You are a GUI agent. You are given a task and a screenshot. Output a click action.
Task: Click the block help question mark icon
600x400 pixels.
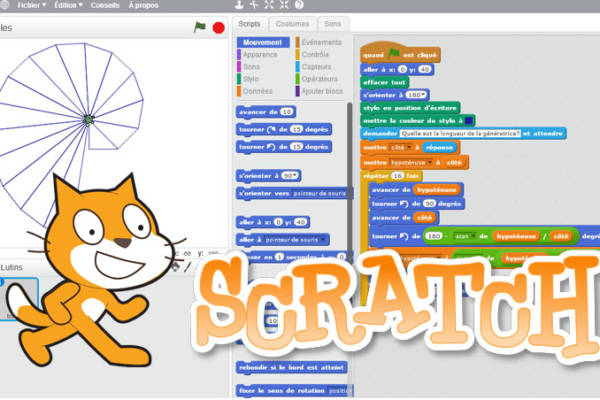pyautogui.click(x=299, y=5)
